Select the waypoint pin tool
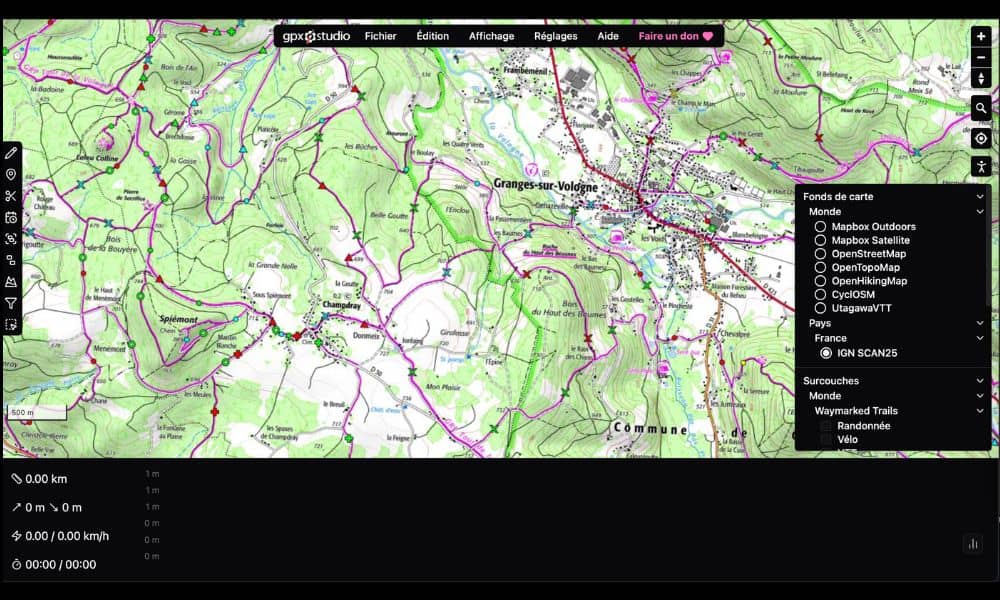This screenshot has width=1000, height=600. click(x=11, y=175)
